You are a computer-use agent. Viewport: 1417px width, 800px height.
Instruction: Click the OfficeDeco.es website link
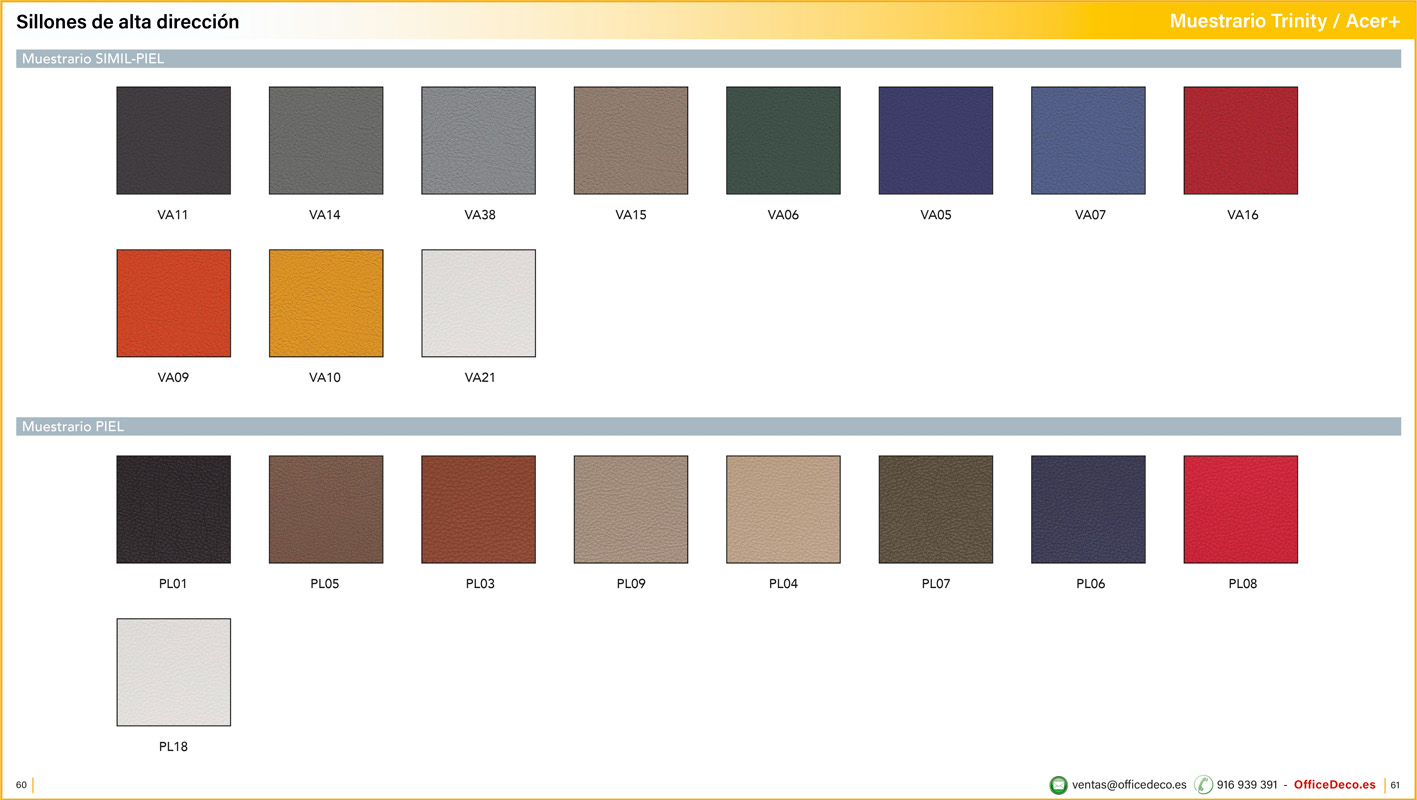click(1334, 785)
